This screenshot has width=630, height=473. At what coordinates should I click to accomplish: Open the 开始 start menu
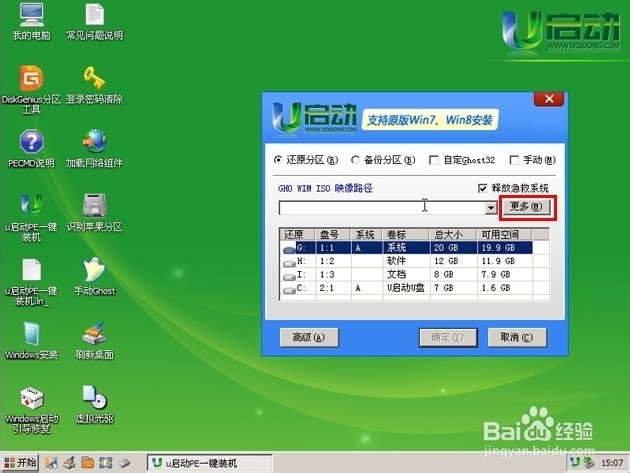[20, 463]
